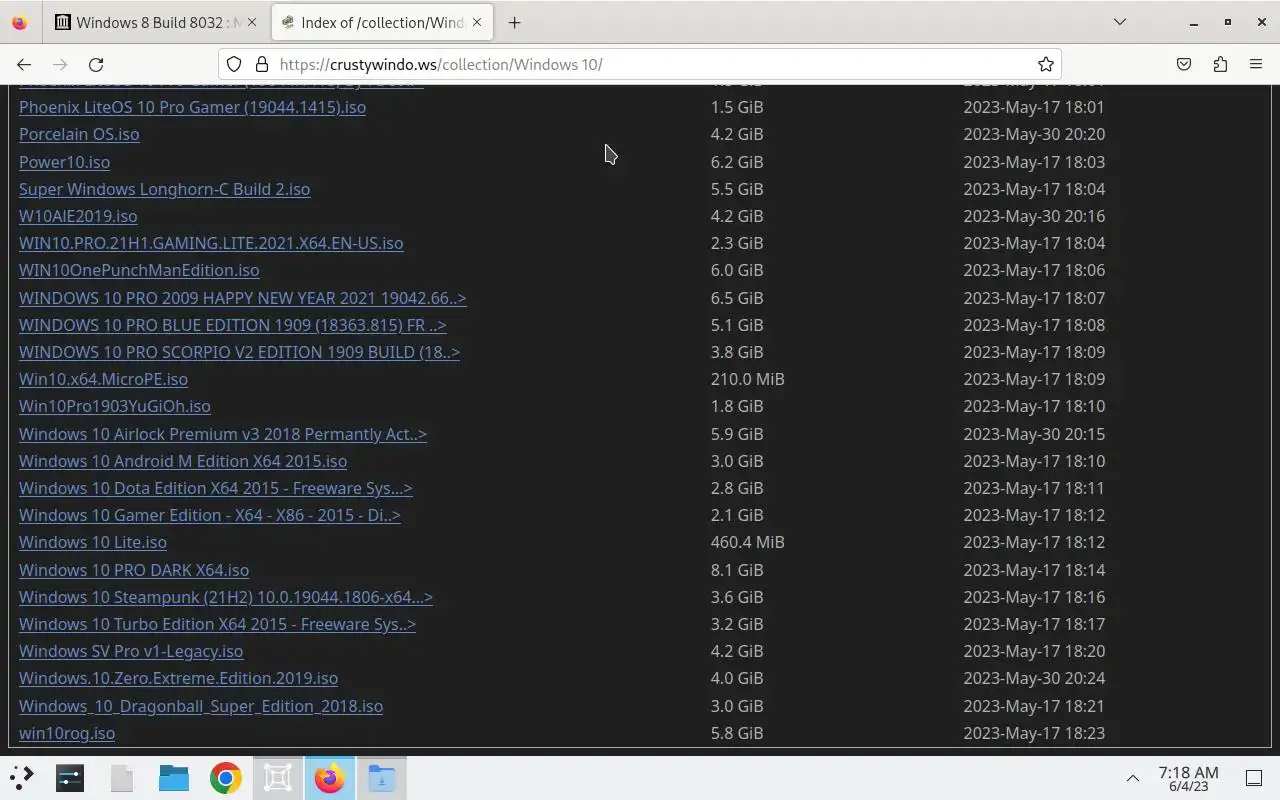Open Windows 10 Turbo Edition X64 2015 link
This screenshot has width=1280, height=800.
coord(217,624)
